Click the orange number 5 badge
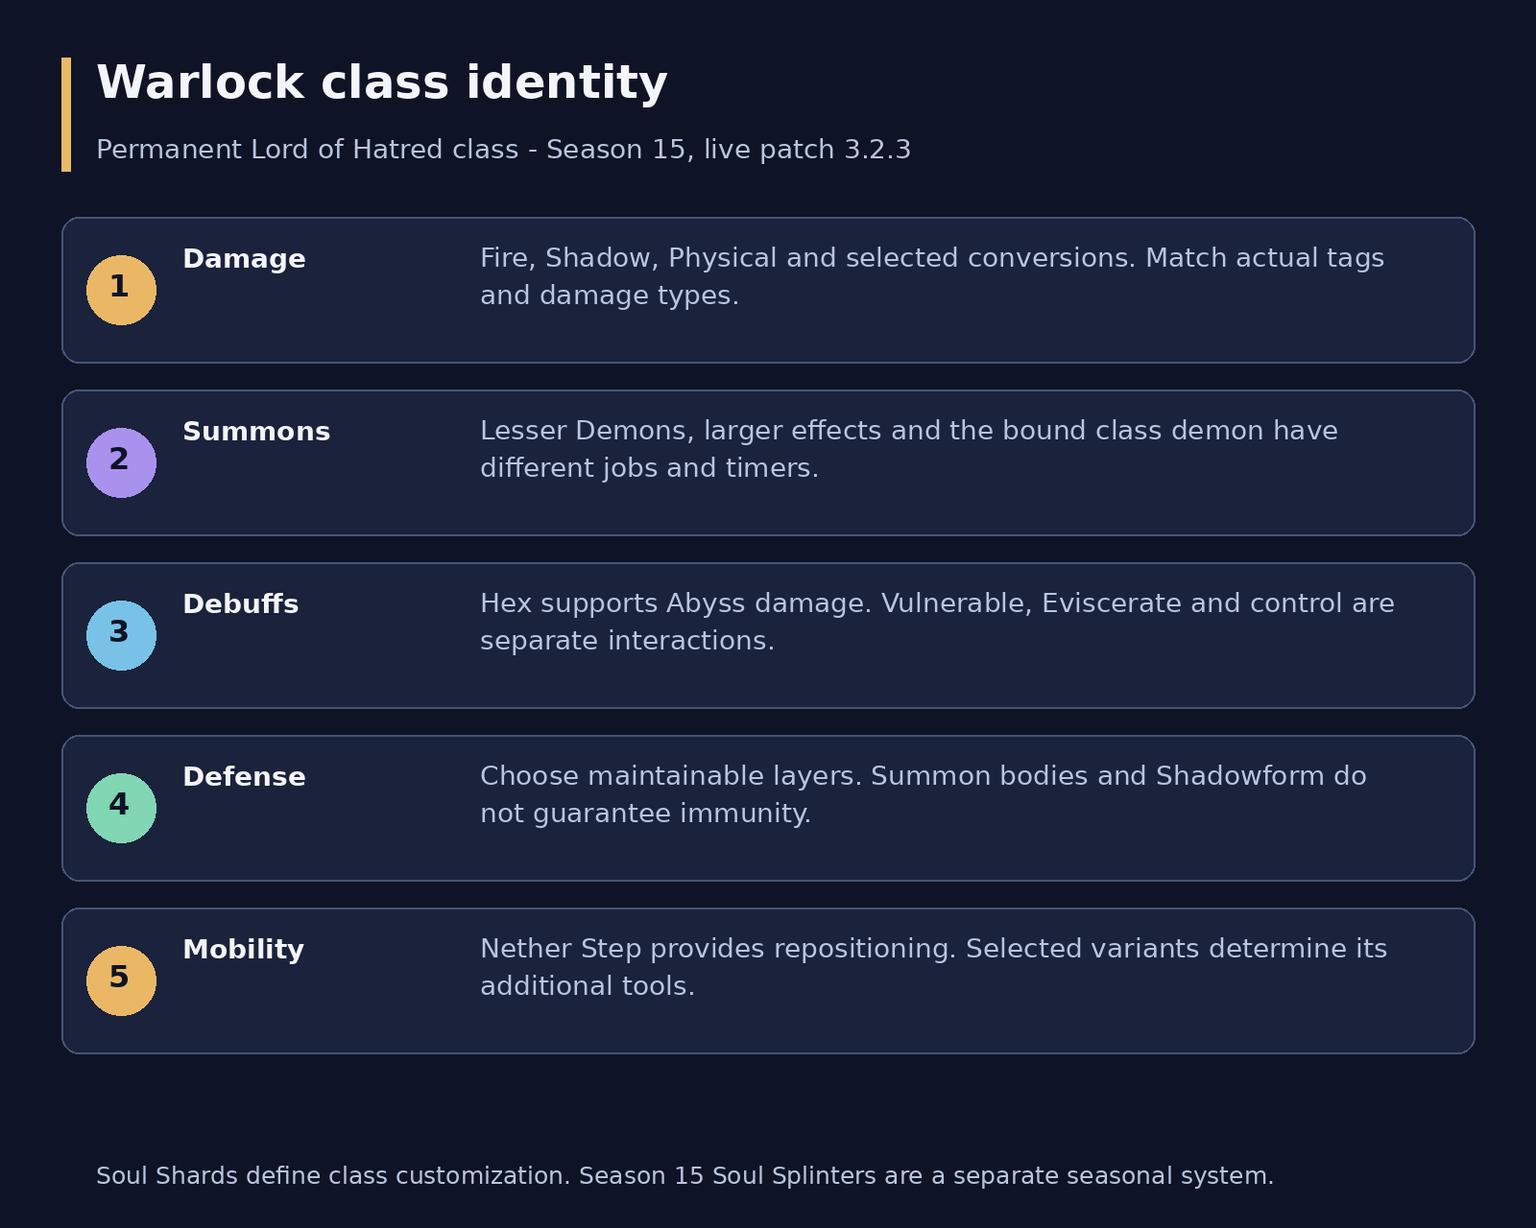The width and height of the screenshot is (1536, 1228). pos(121,981)
